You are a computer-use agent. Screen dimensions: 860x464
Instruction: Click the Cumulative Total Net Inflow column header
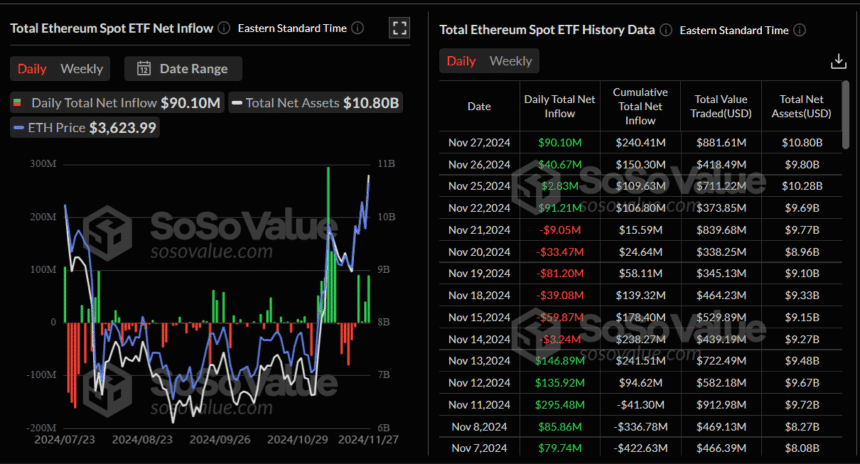coord(640,106)
